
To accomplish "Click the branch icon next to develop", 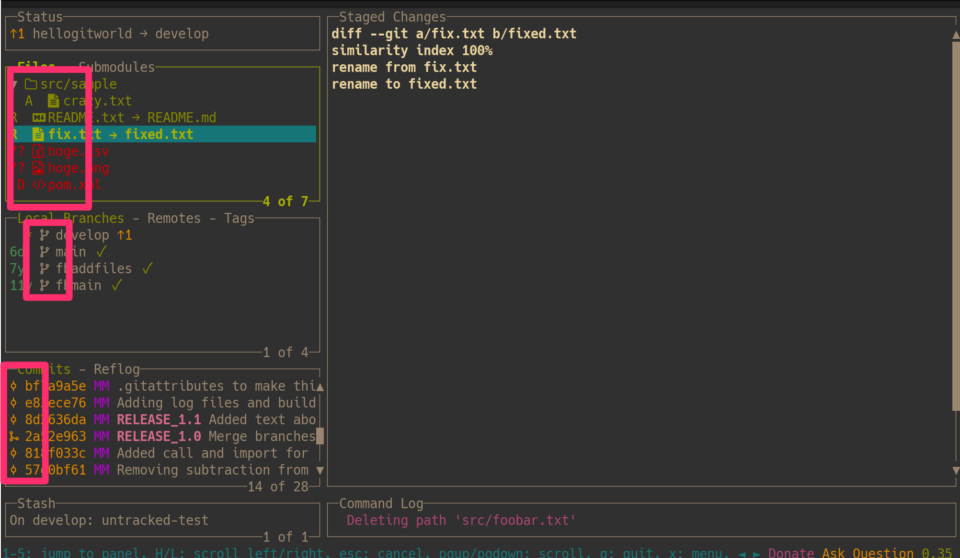I will (44, 235).
